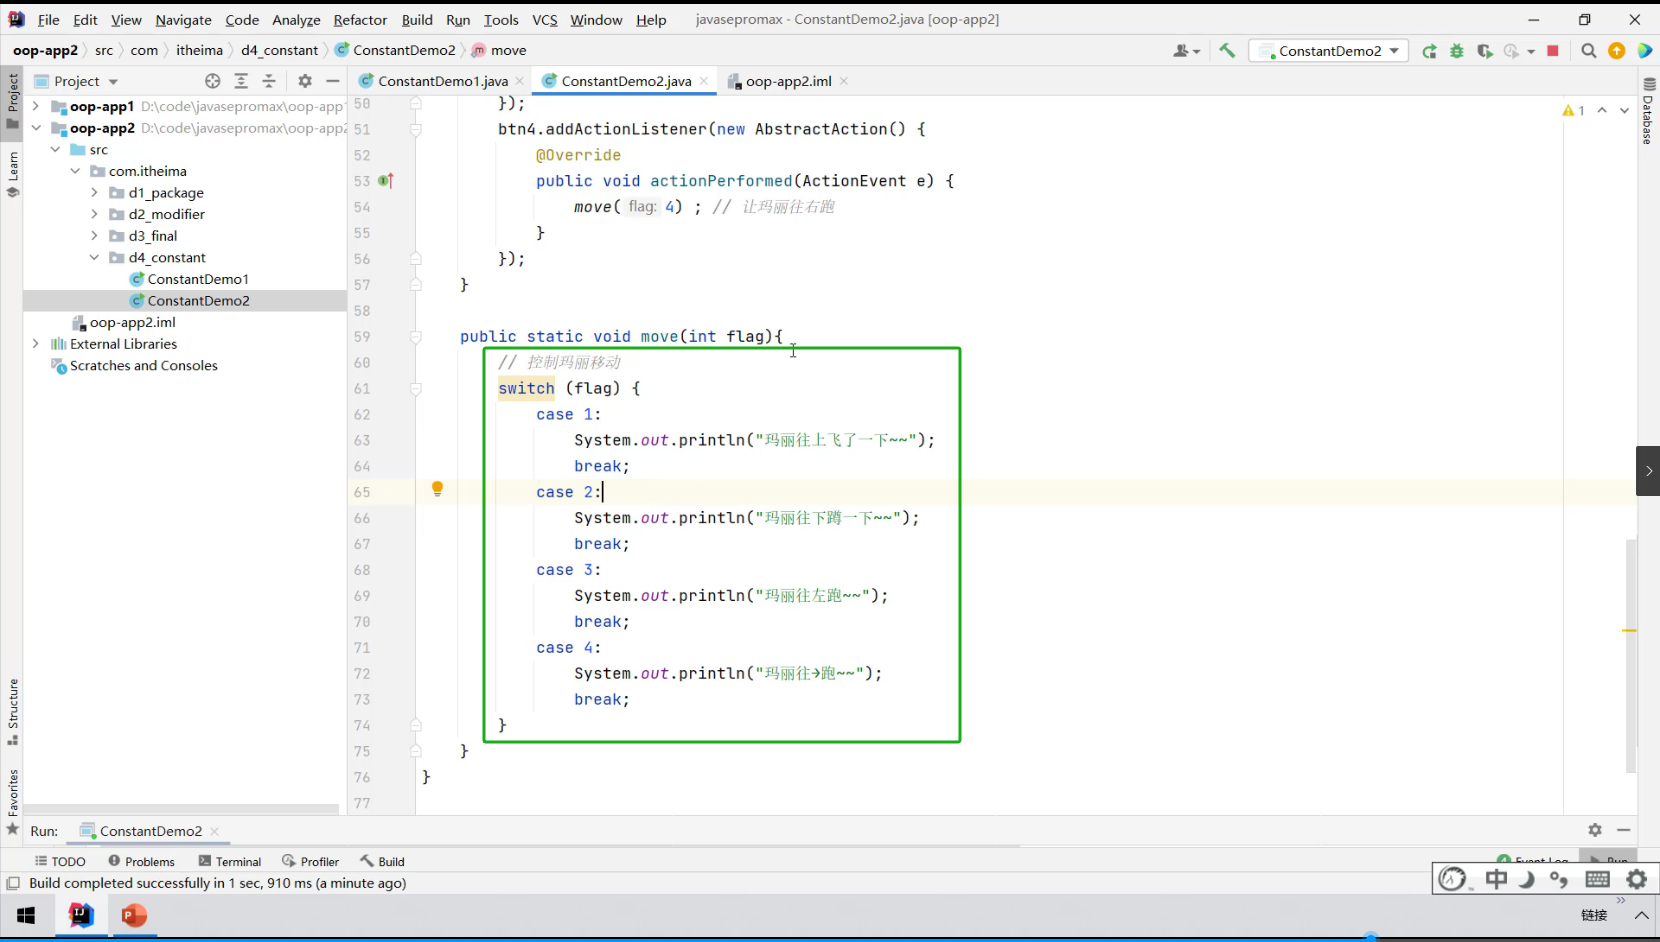The width and height of the screenshot is (1660, 942).
Task: Click the override gutter icon on line 53
Action: coord(386,181)
